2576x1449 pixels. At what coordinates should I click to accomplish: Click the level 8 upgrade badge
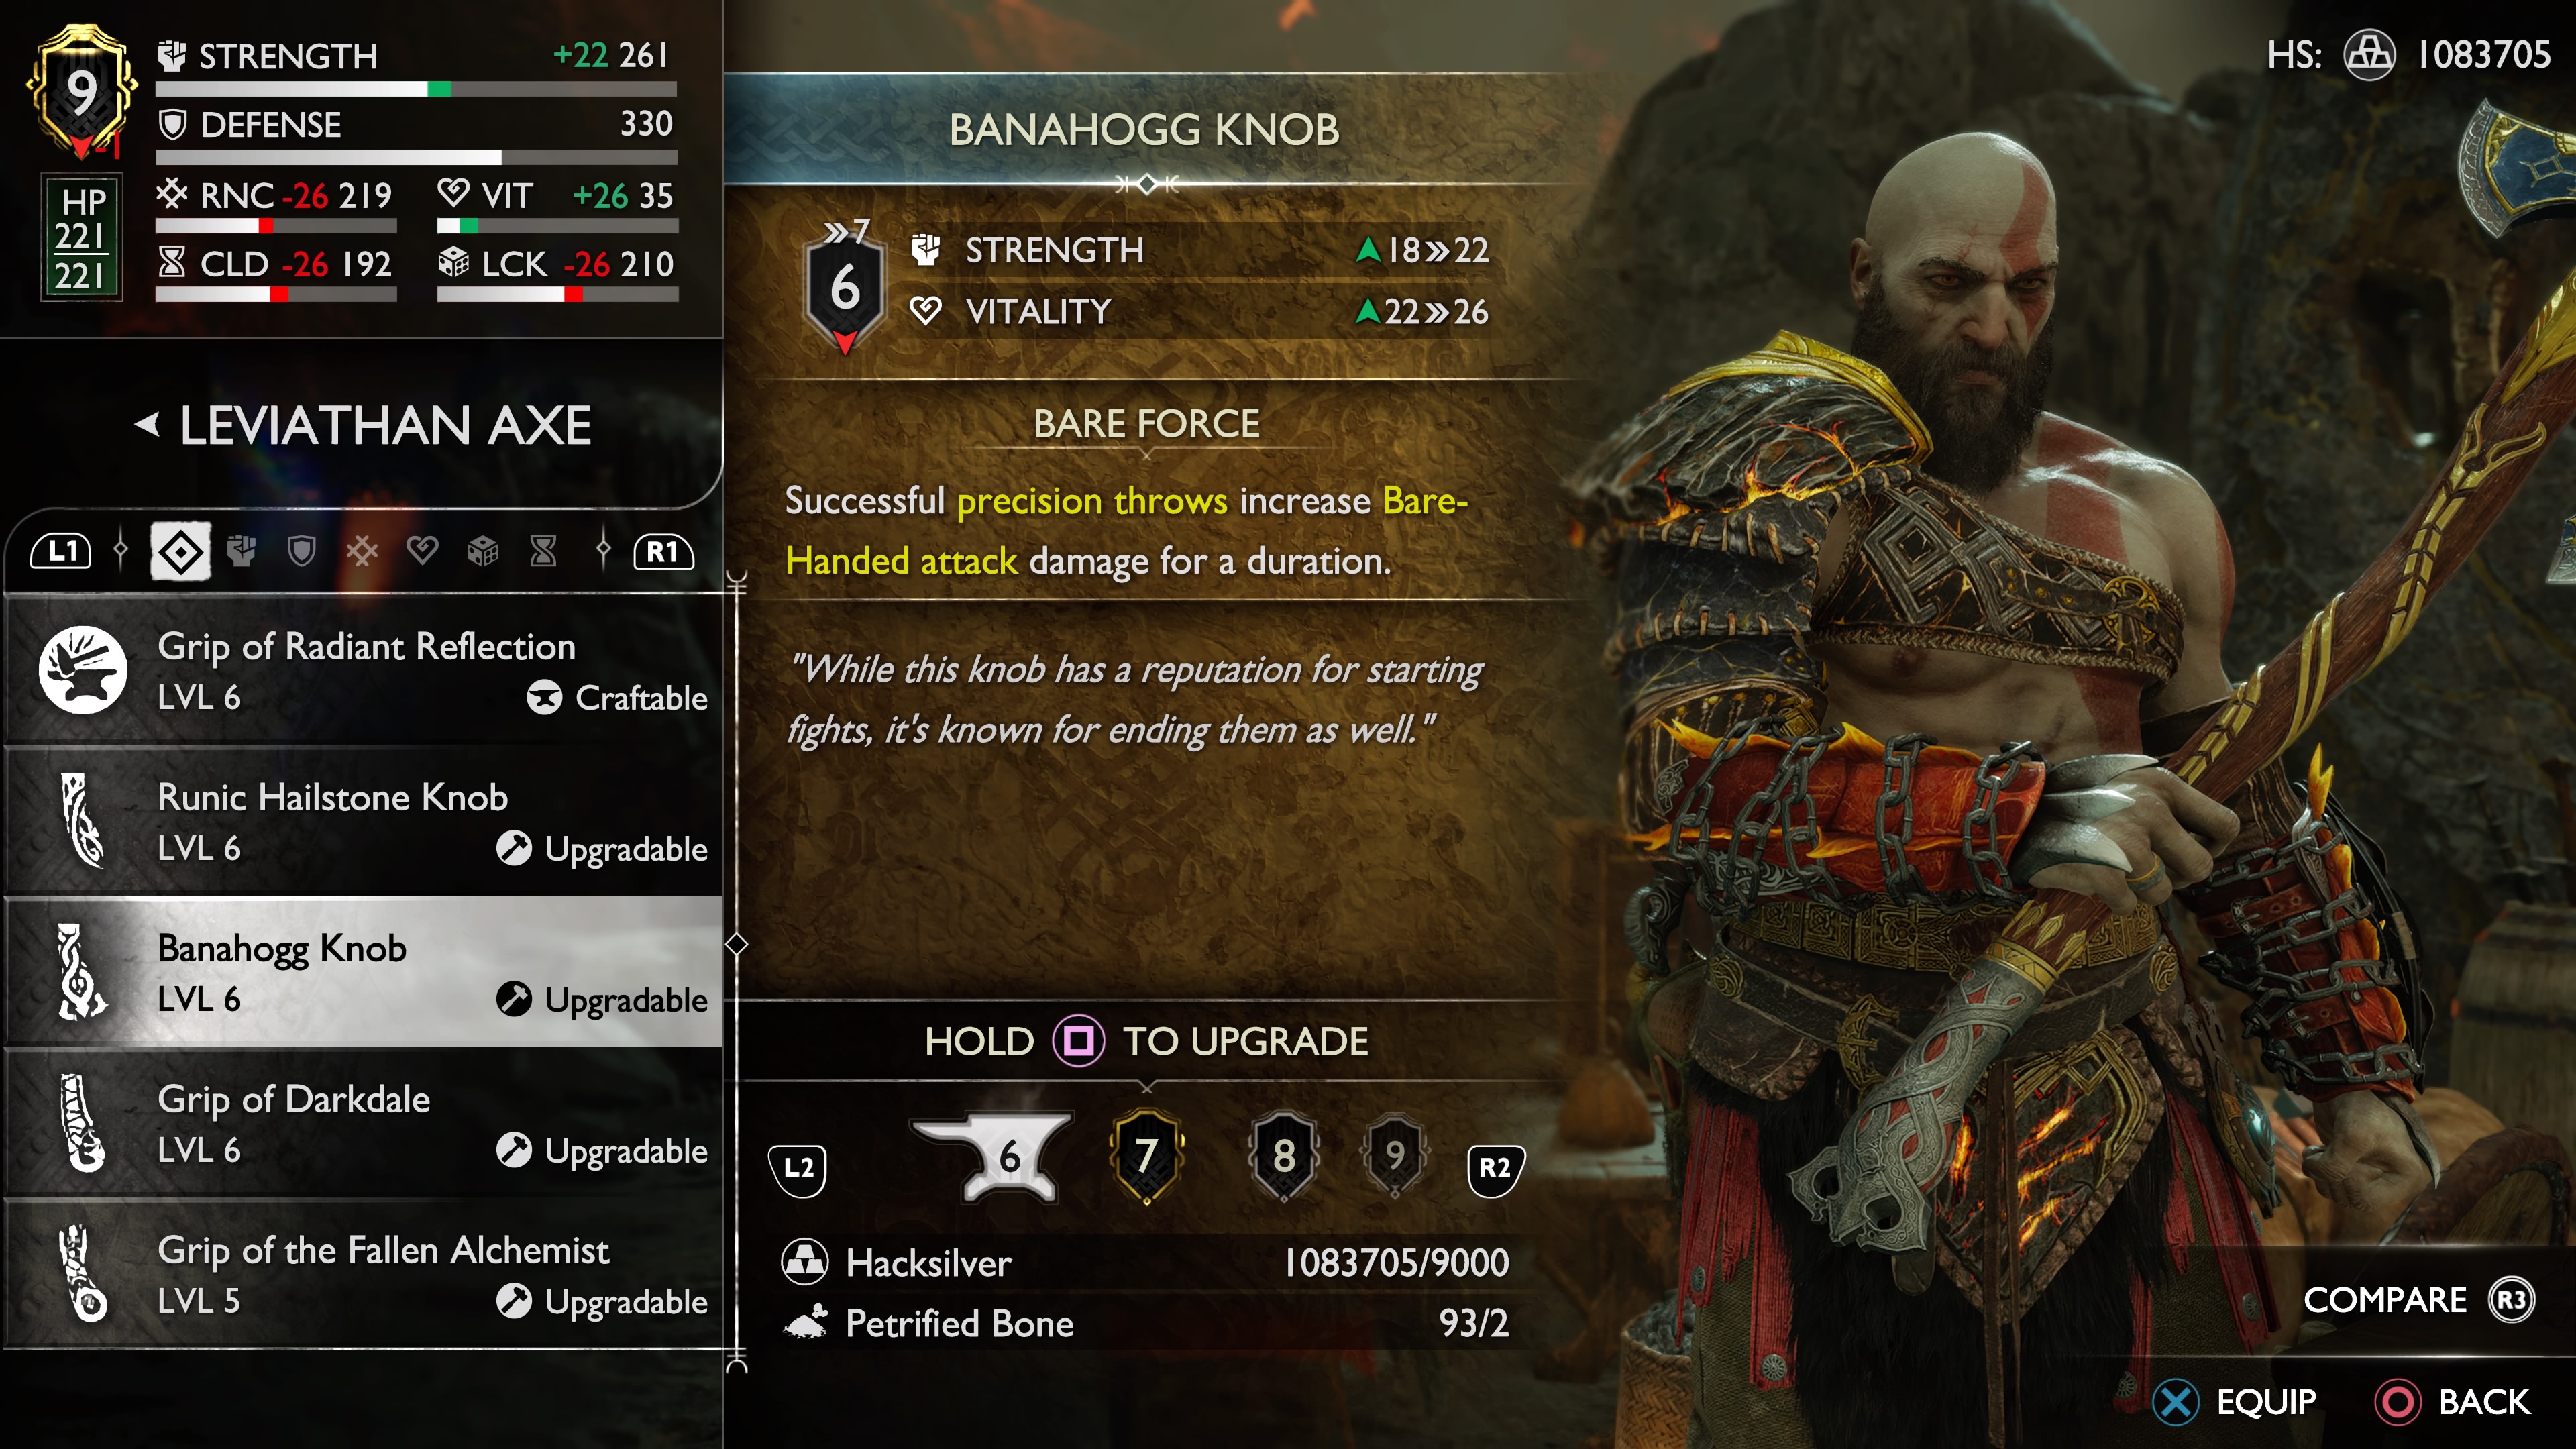(1284, 1156)
